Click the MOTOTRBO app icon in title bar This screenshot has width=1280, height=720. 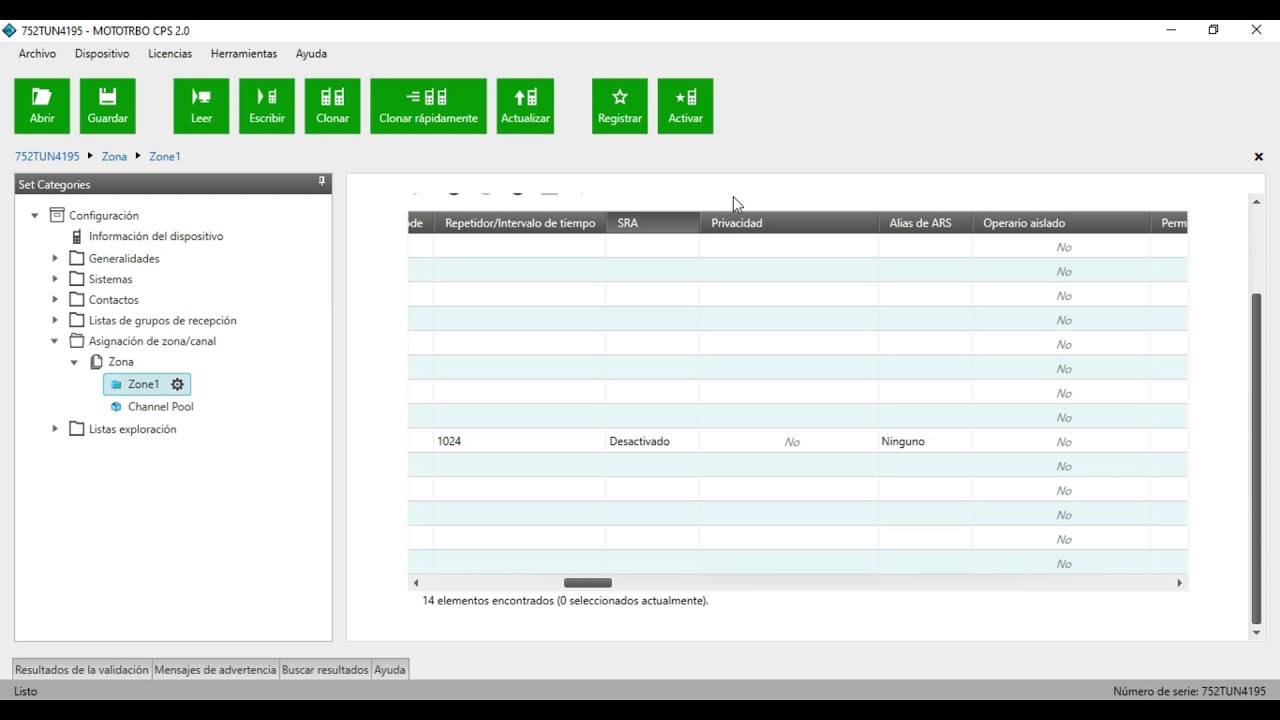[x=9, y=30]
